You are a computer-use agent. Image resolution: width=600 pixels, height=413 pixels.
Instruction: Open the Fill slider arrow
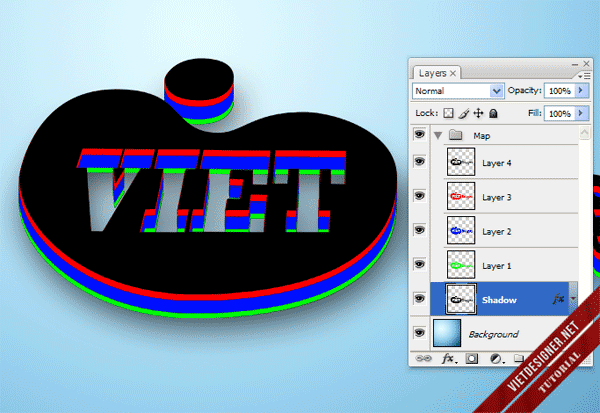point(582,113)
